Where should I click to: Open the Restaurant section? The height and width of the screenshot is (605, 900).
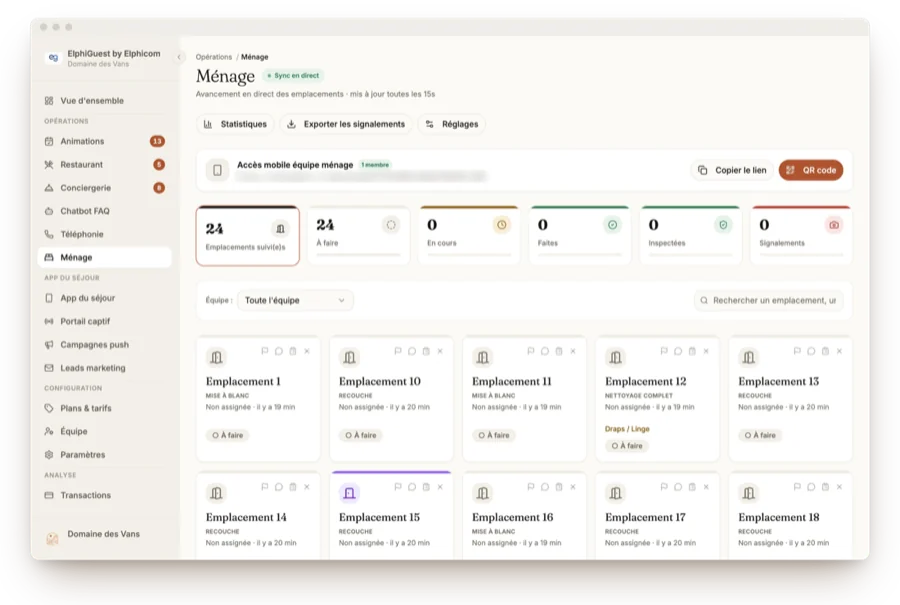(104, 165)
